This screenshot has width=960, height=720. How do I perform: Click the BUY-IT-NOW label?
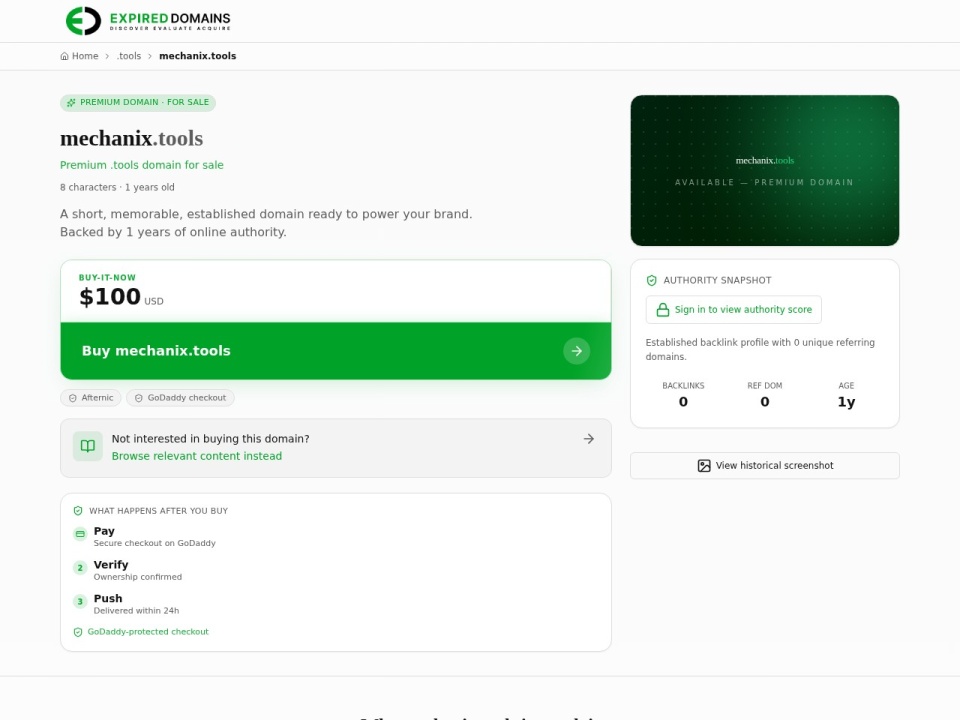(107, 277)
